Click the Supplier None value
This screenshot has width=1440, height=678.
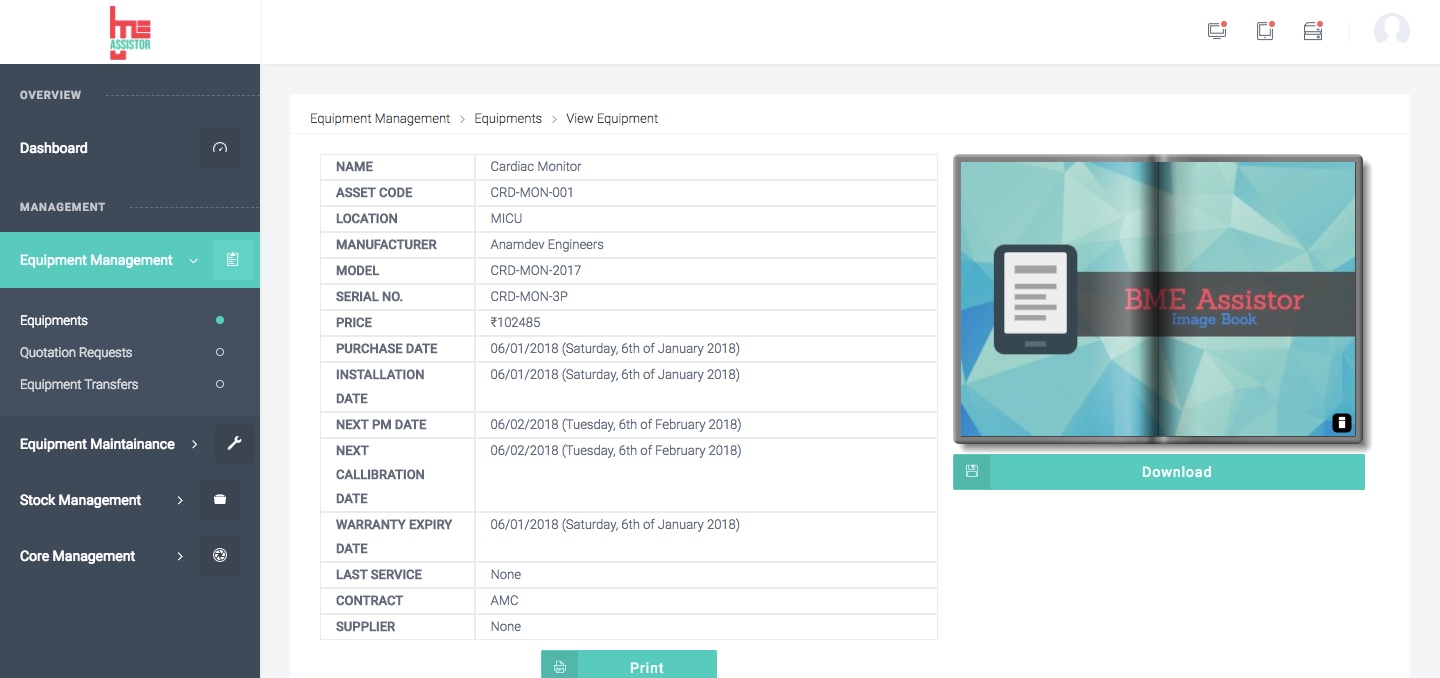[506, 626]
